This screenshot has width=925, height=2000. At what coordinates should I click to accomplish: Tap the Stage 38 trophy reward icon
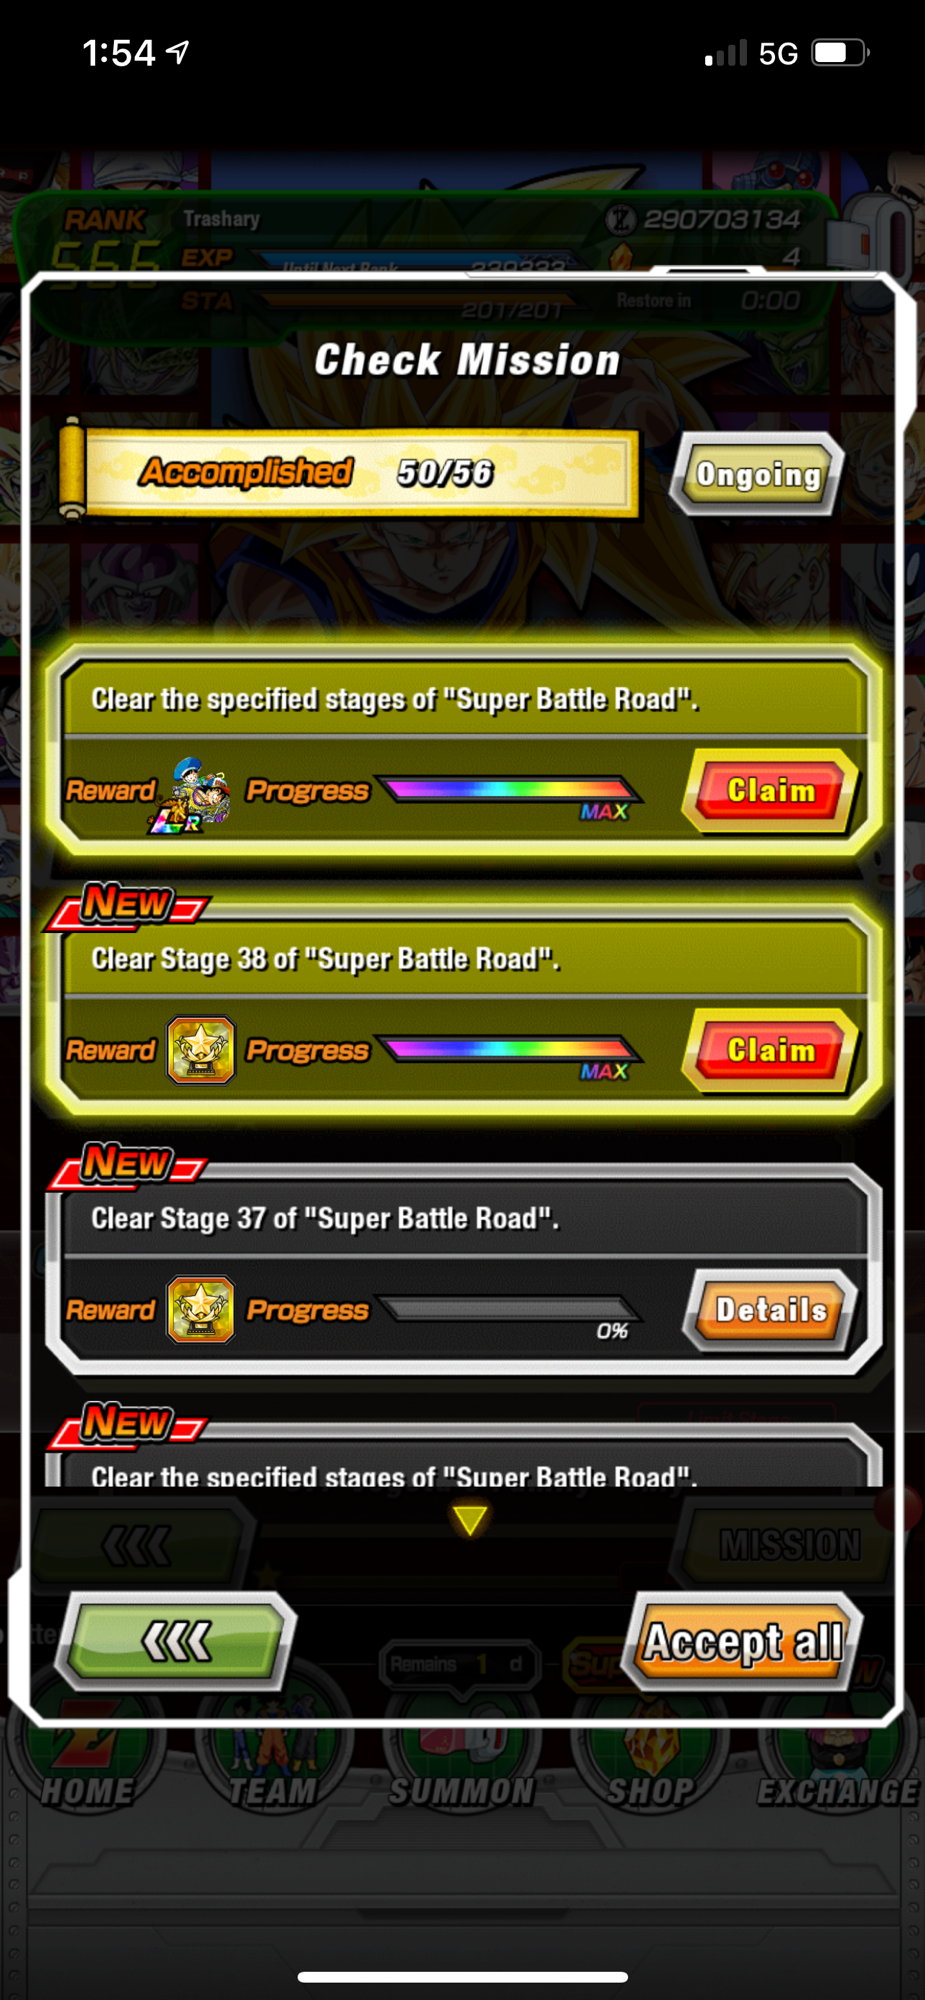click(201, 1050)
